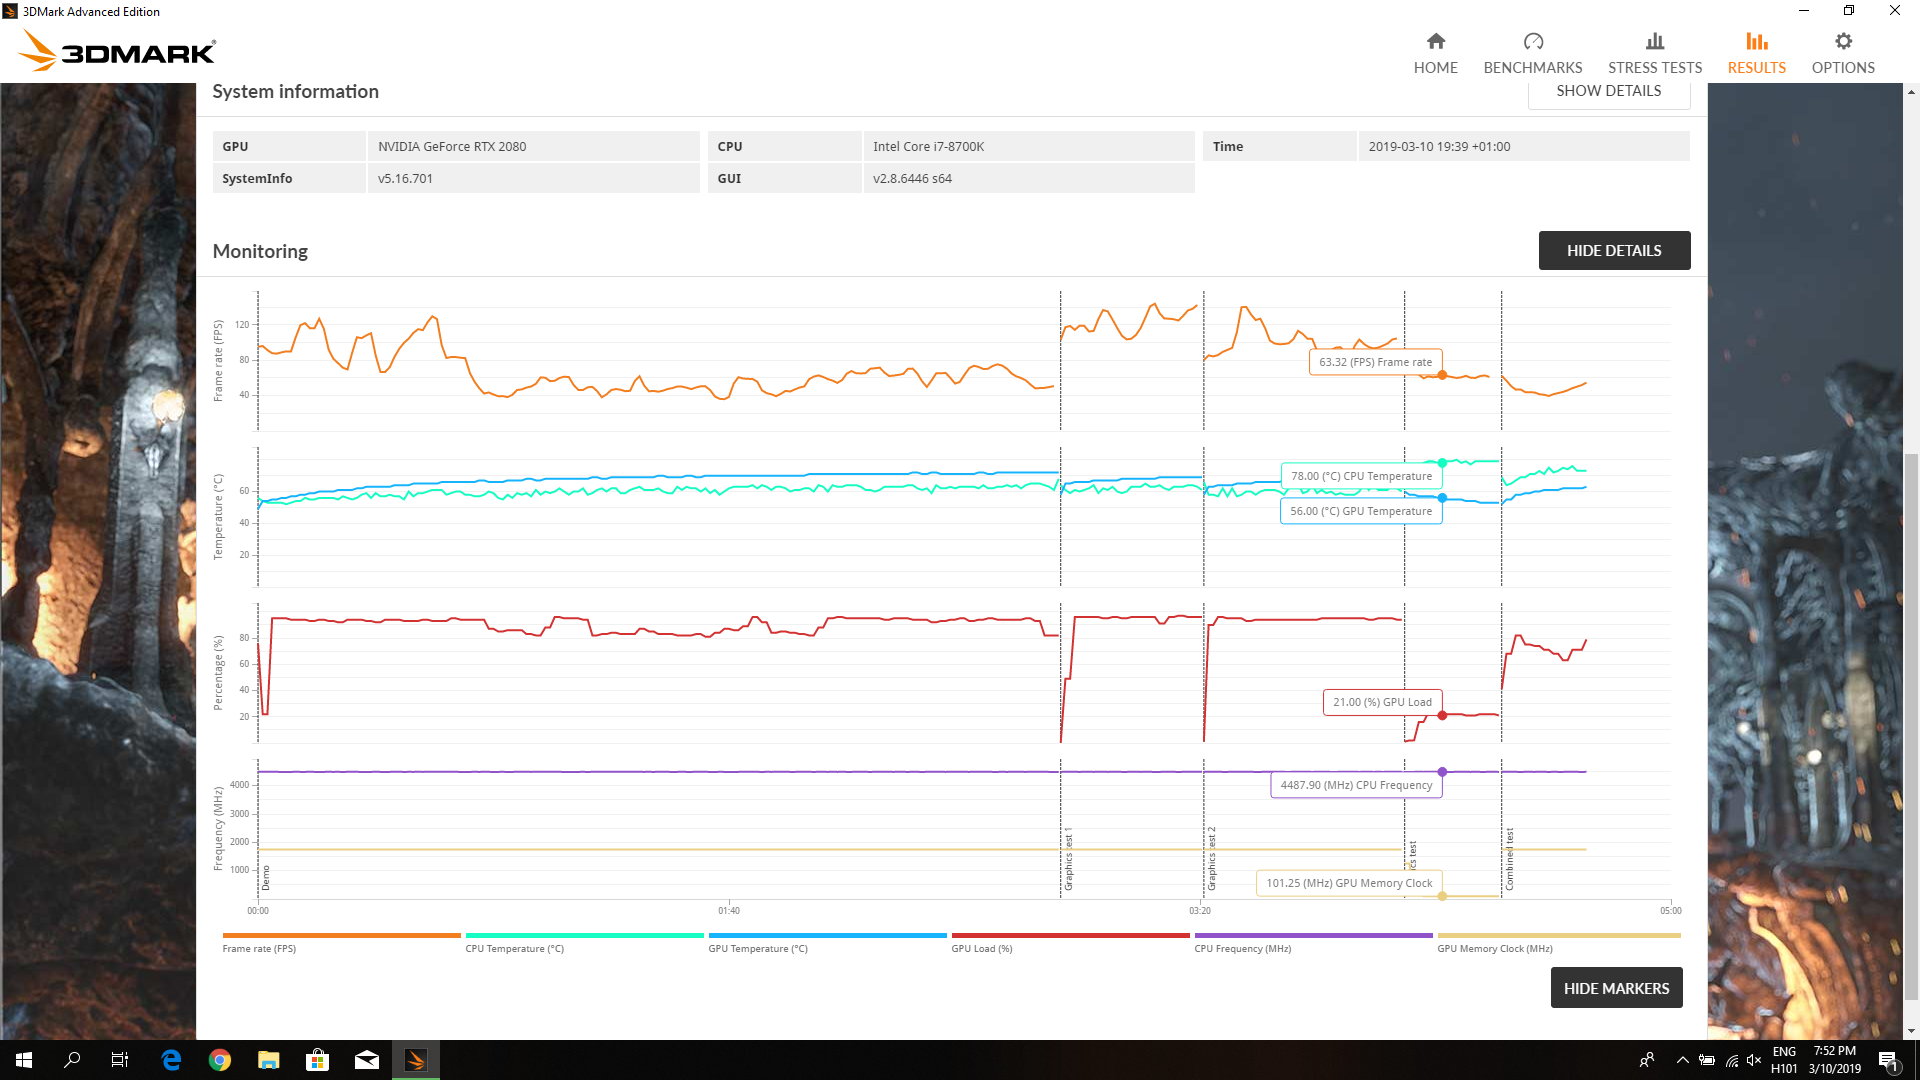This screenshot has height=1080, width=1920.
Task: Open Microsoft Store from taskbar
Action: point(318,1060)
